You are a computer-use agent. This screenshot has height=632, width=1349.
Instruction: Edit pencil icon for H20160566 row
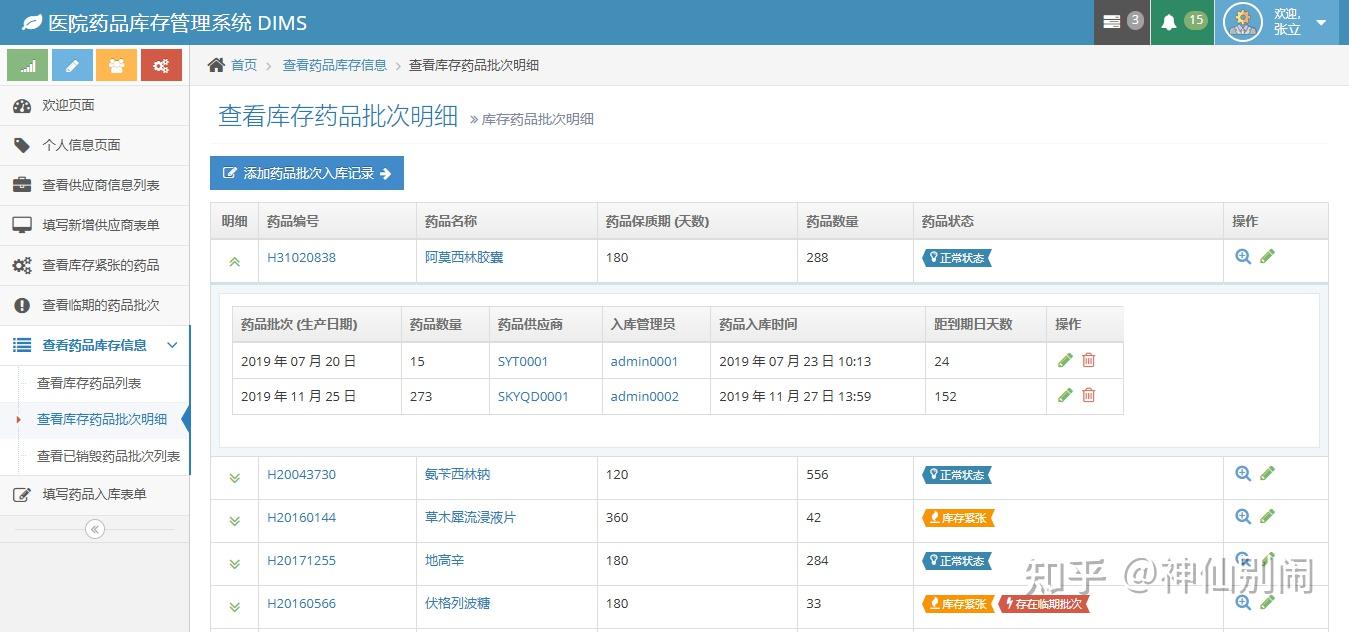(x=1267, y=602)
